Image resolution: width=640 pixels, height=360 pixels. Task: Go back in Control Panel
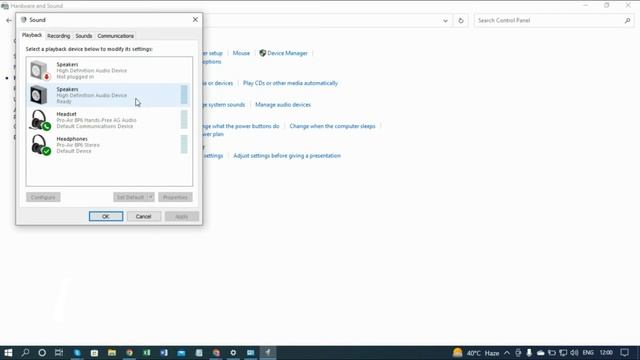coord(9,20)
